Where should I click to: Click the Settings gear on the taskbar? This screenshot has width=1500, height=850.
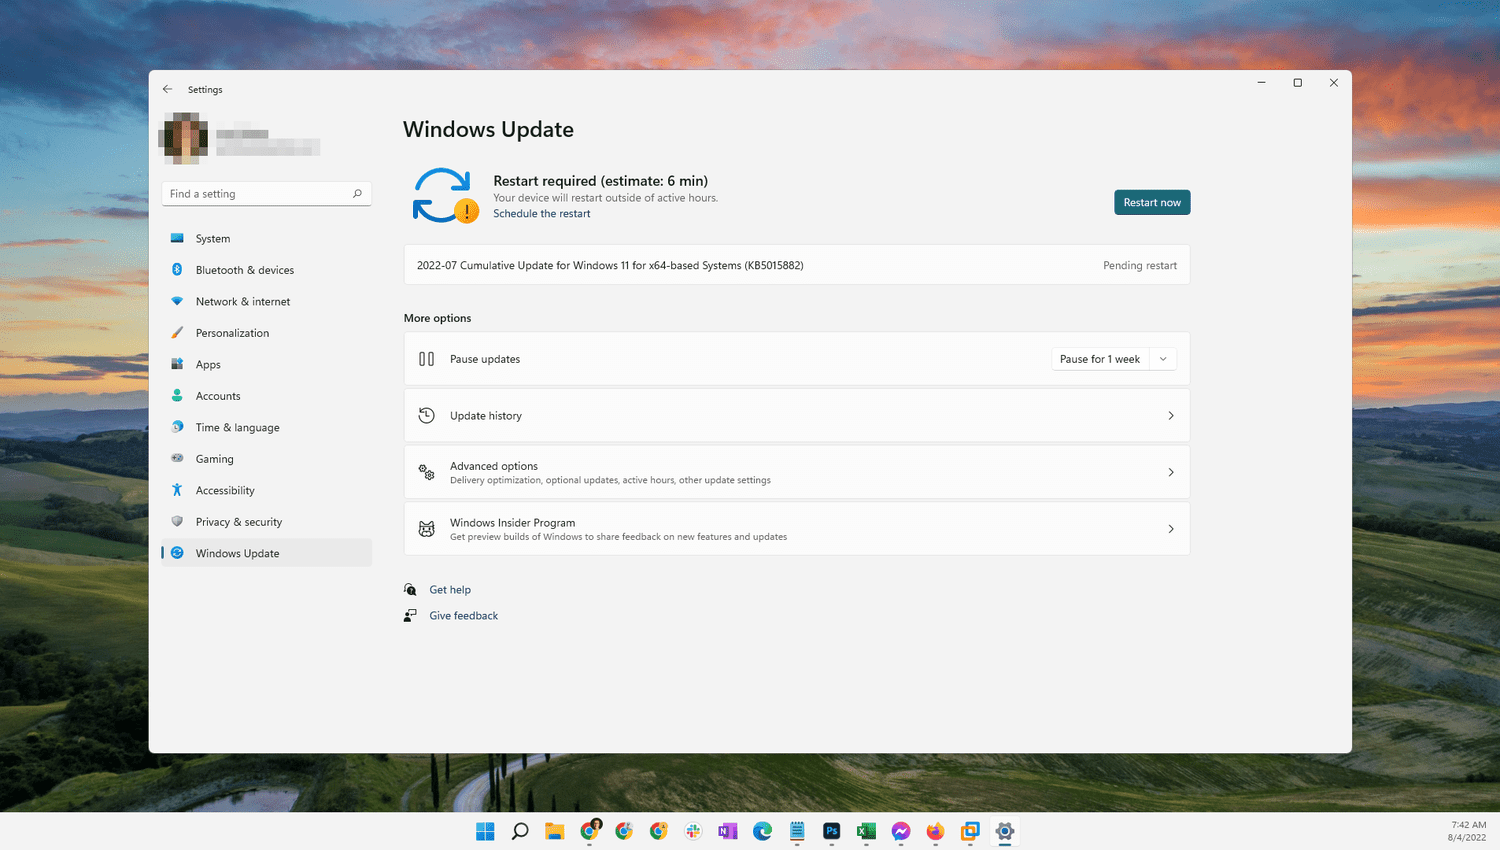pos(1005,831)
